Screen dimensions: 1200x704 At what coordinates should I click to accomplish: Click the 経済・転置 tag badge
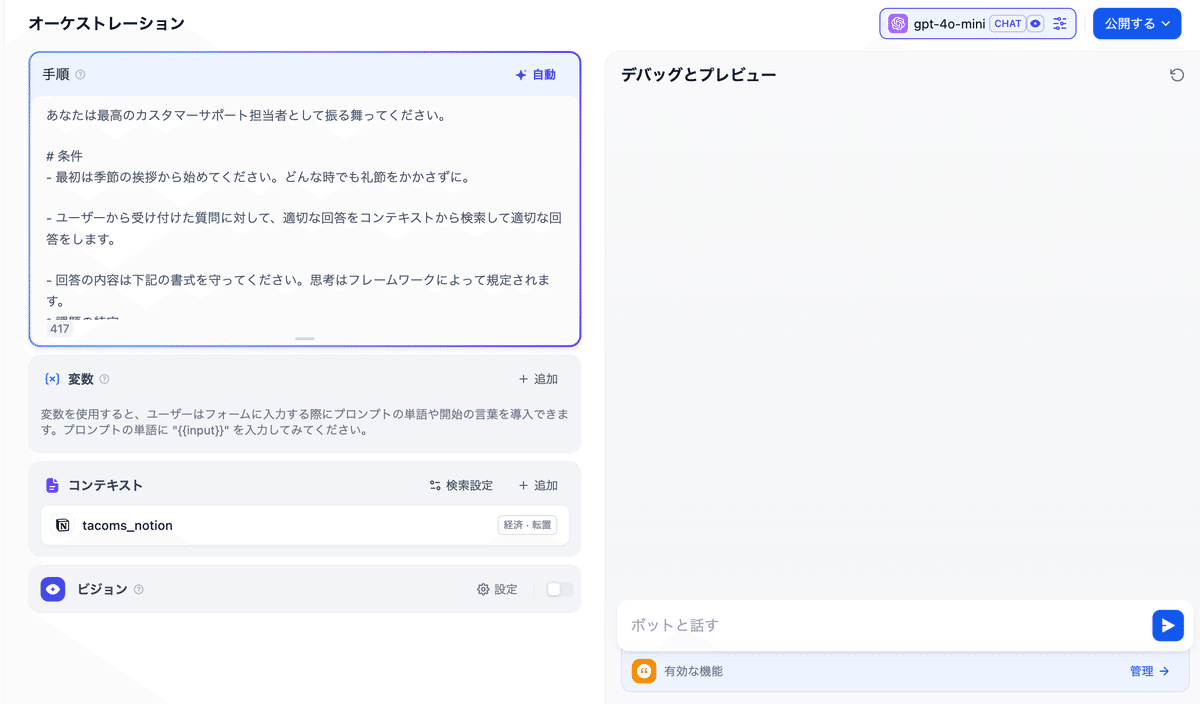coord(527,525)
